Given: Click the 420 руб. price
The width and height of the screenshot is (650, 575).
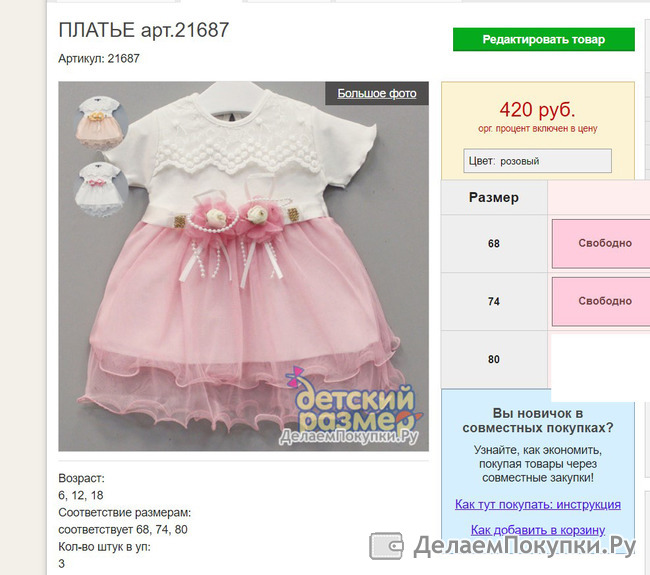Looking at the screenshot, I should (537, 110).
